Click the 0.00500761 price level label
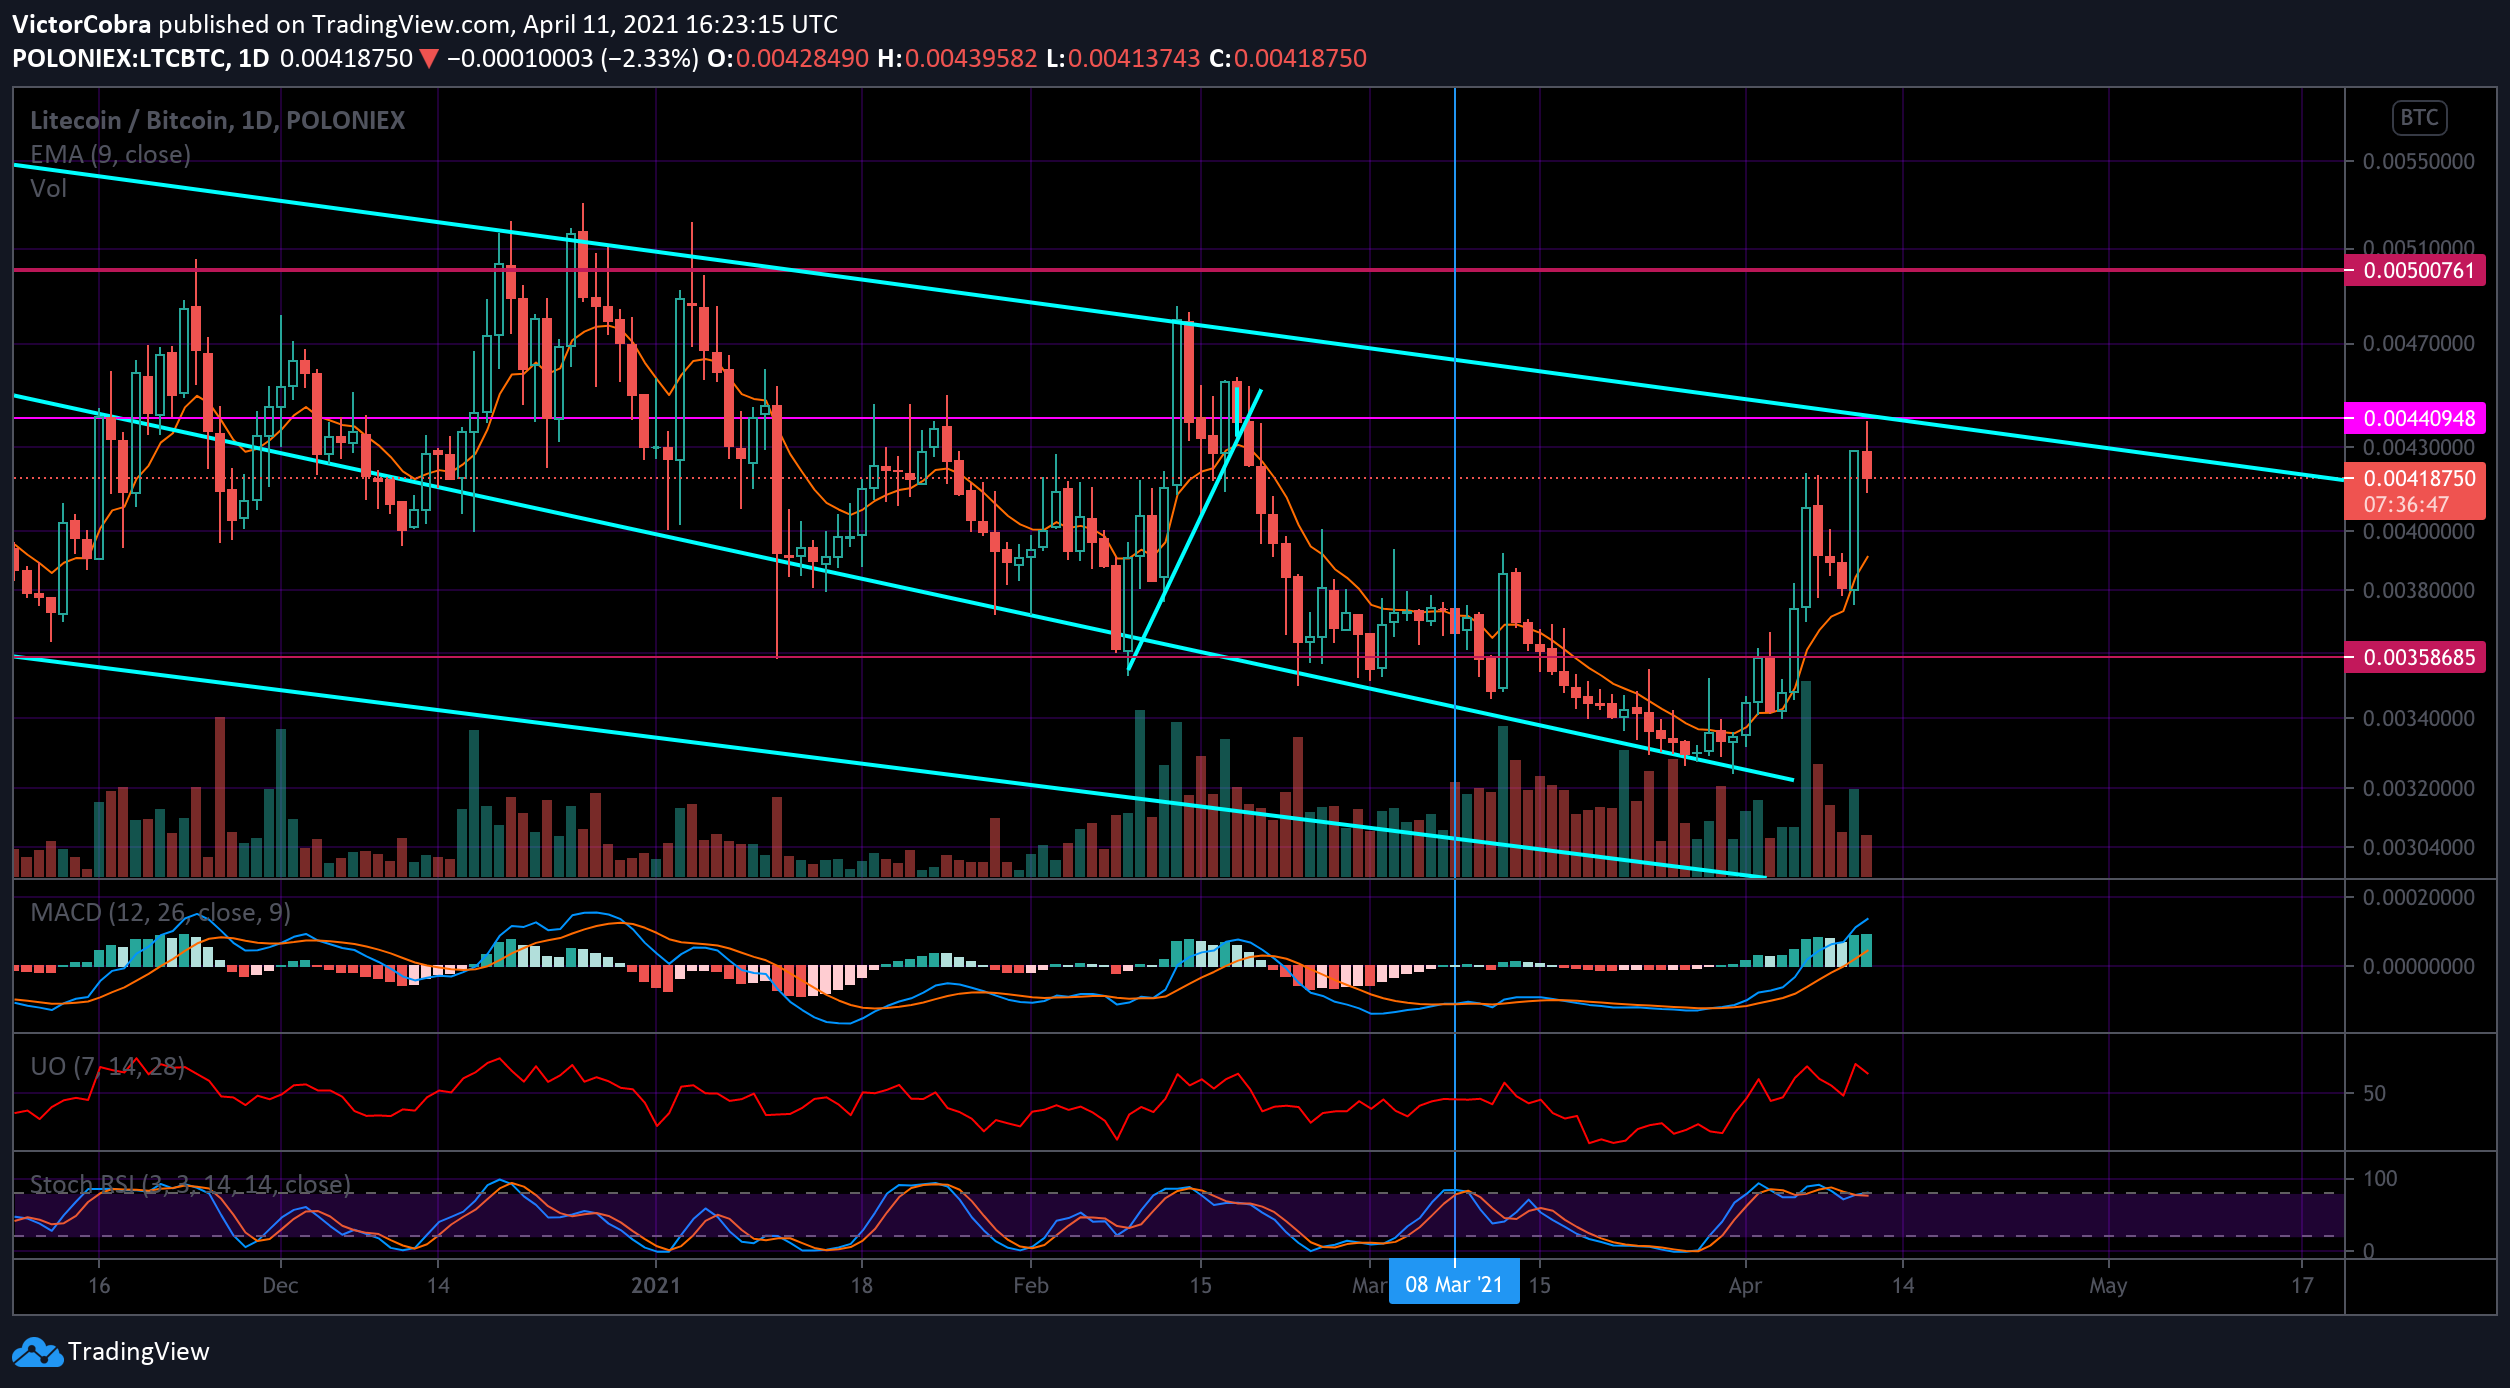The image size is (2510, 1388). point(2415,270)
